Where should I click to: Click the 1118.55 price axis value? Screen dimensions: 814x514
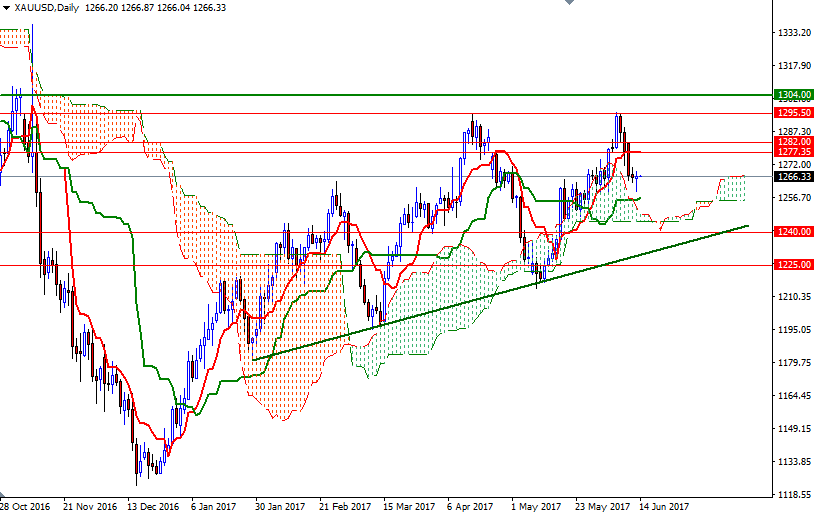(793, 495)
